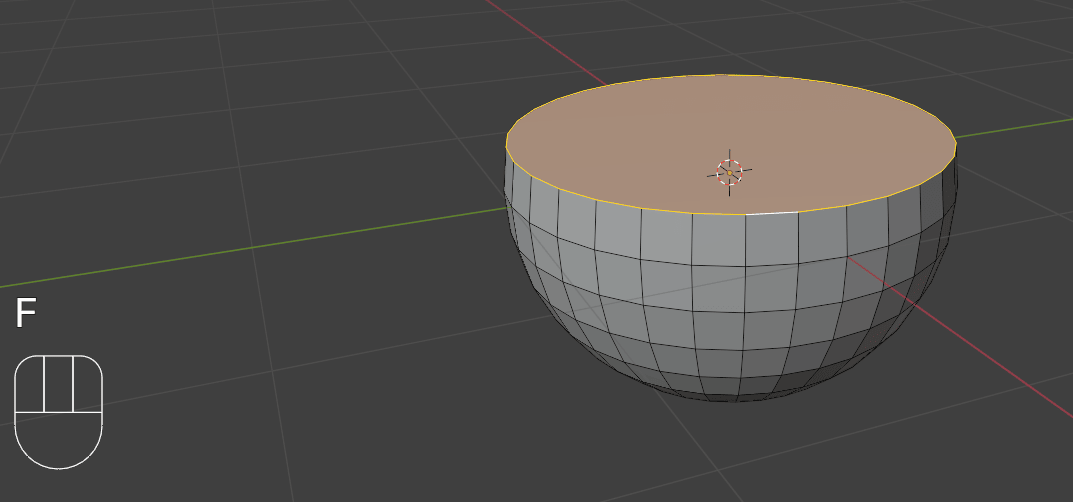This screenshot has height=502, width=1073.
Task: Click the green Y axis line left of the hemisphere
Action: point(250,246)
